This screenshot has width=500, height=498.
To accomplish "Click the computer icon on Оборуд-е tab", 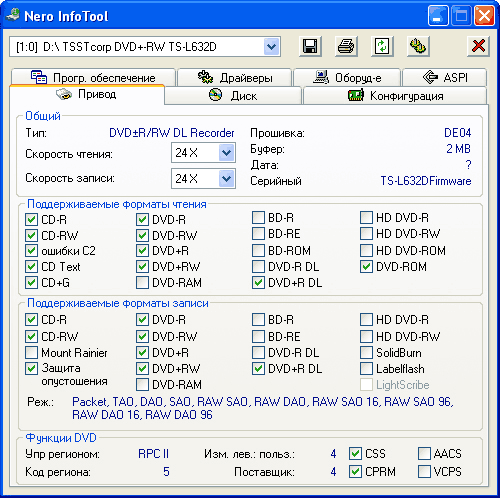I will [x=321, y=77].
